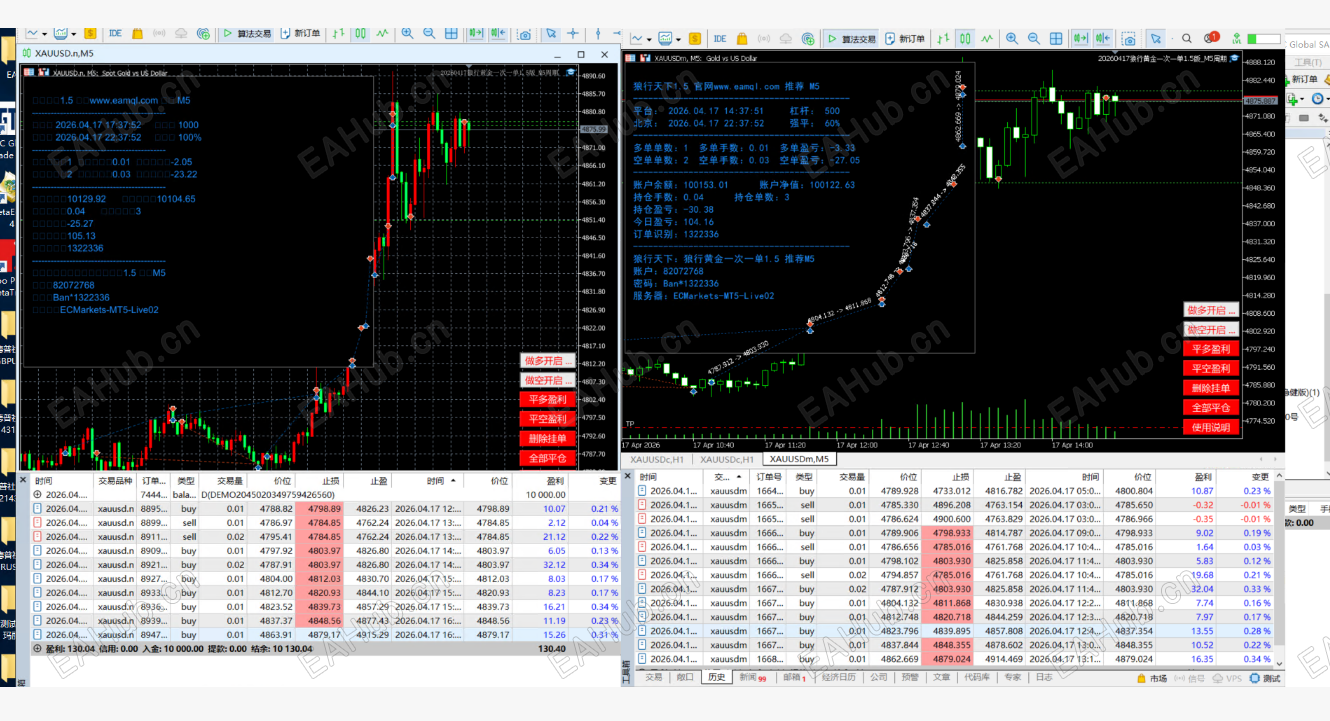Switch to the 经济日历 economic calendar tab
This screenshot has height=721, width=1330.
tap(838, 677)
